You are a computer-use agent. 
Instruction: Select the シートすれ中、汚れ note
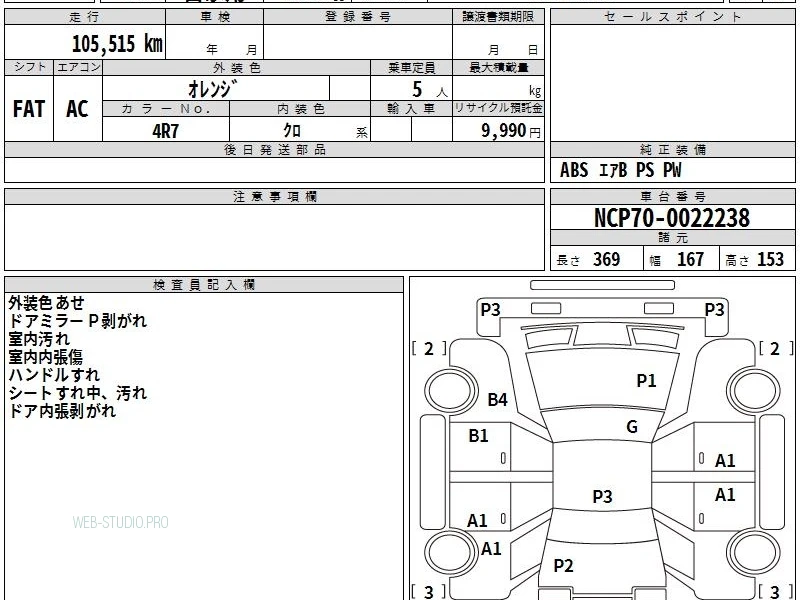[78, 393]
